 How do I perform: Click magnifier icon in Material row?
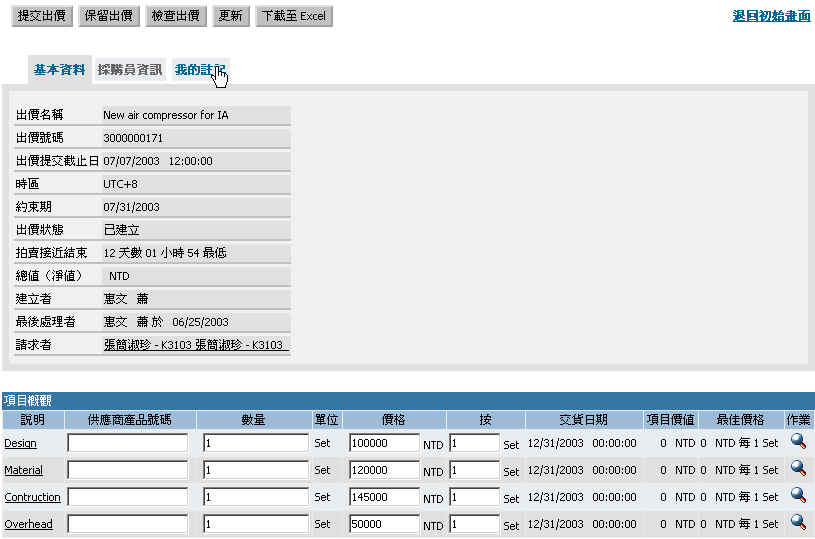[x=798, y=467]
